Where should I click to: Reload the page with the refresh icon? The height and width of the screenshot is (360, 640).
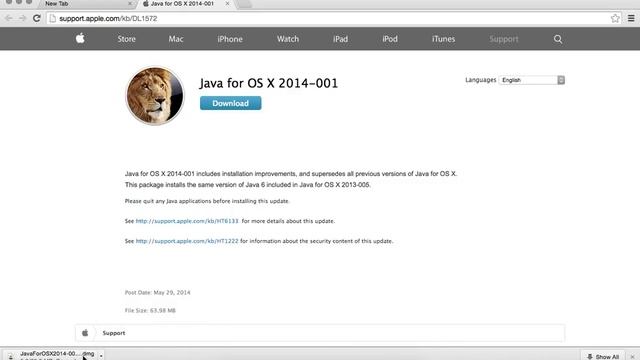[x=37, y=18]
